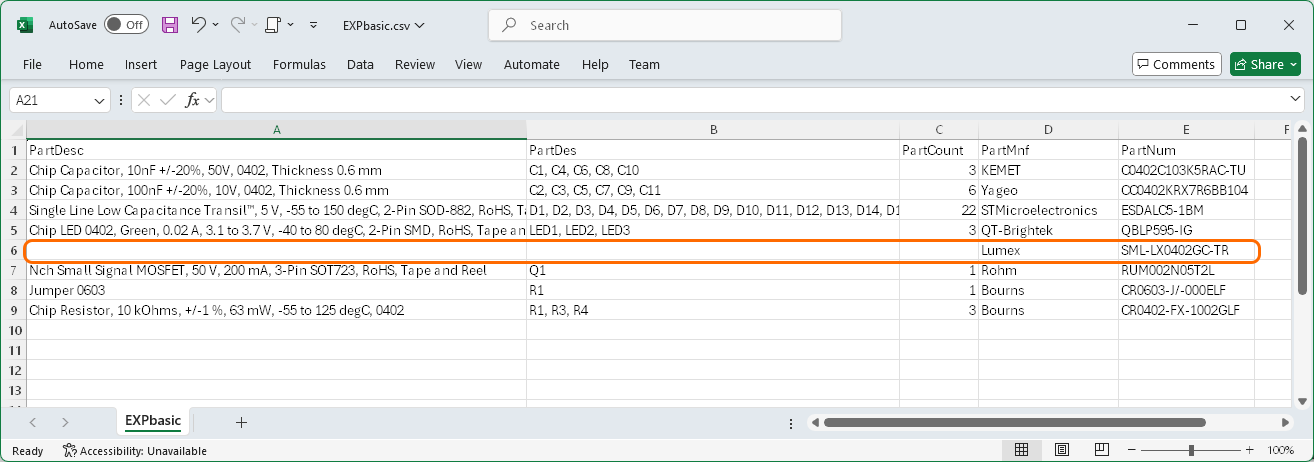1314x462 pixels.
Task: Expand the Name Box dropdown arrow
Action: tap(100, 100)
